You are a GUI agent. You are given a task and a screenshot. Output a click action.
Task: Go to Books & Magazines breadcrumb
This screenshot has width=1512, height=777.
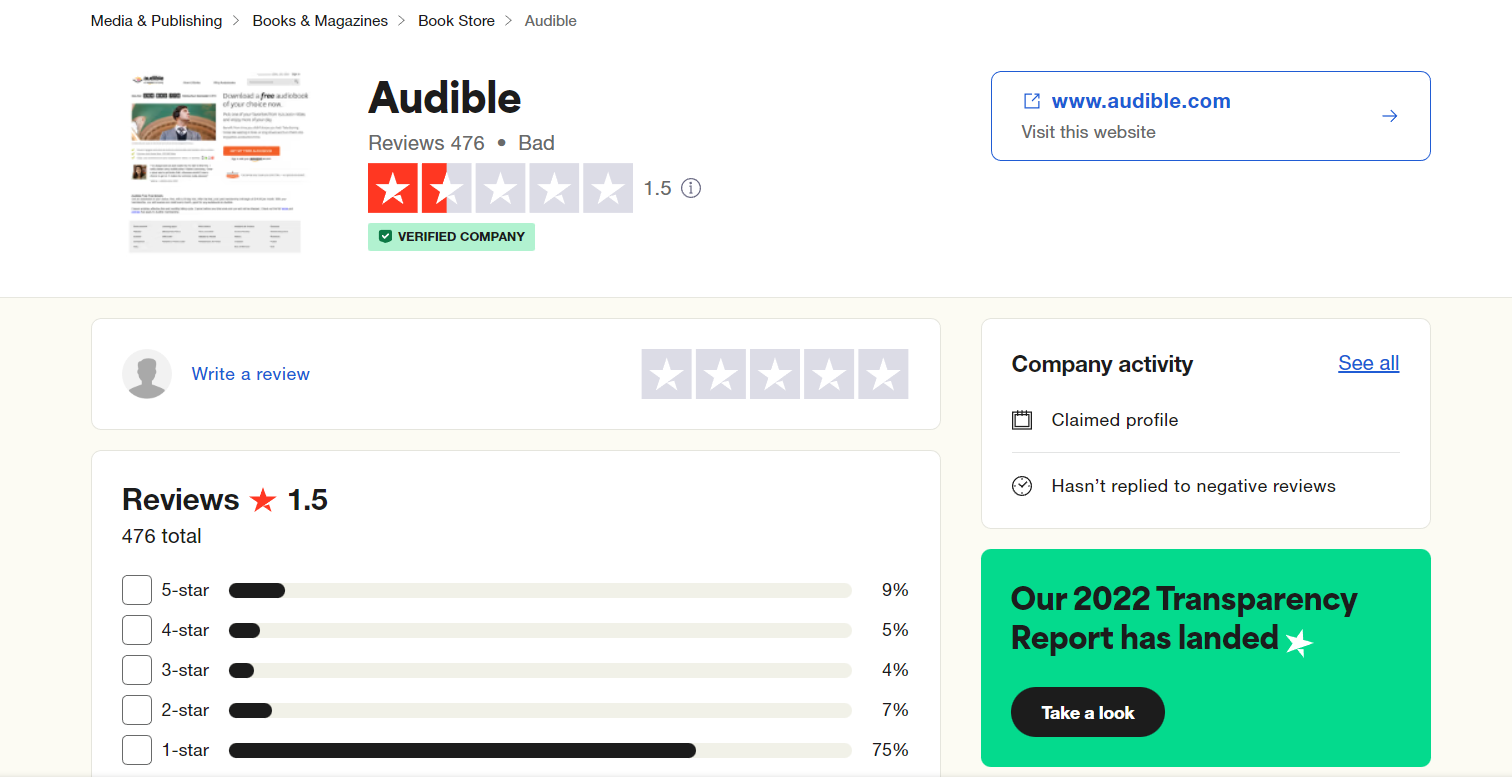(x=320, y=21)
